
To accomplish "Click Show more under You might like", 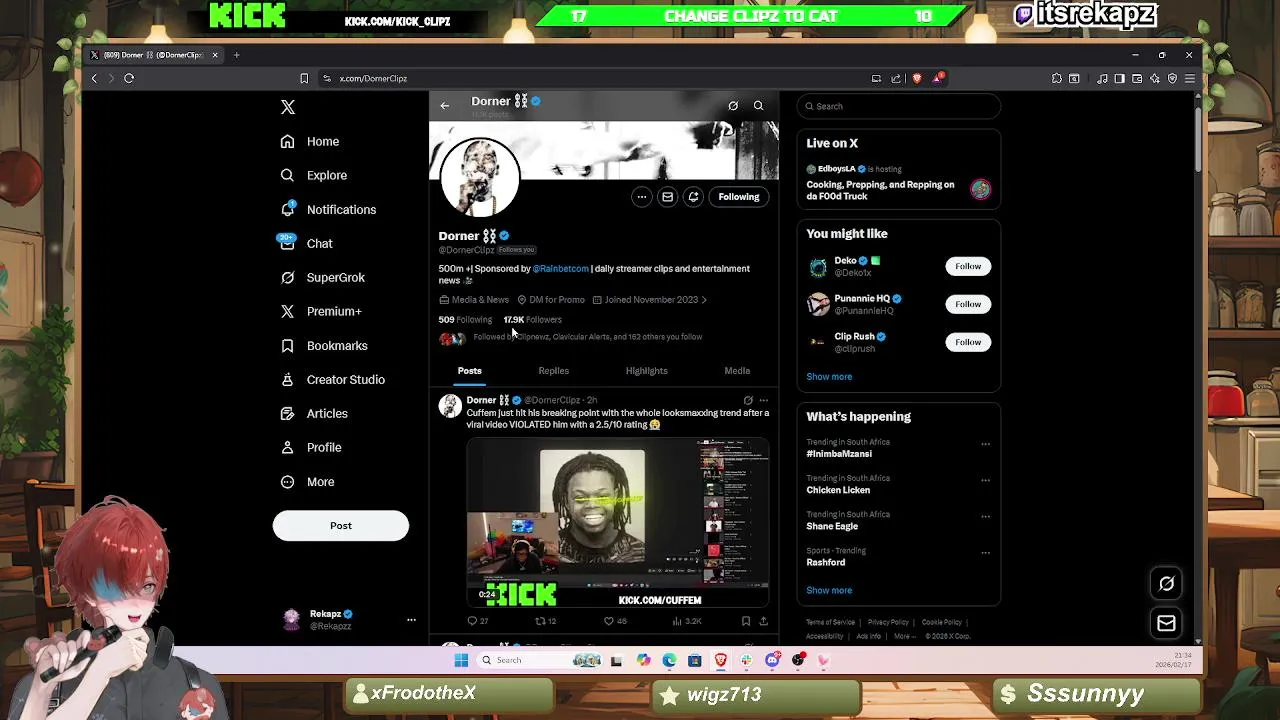I will click(x=829, y=377).
